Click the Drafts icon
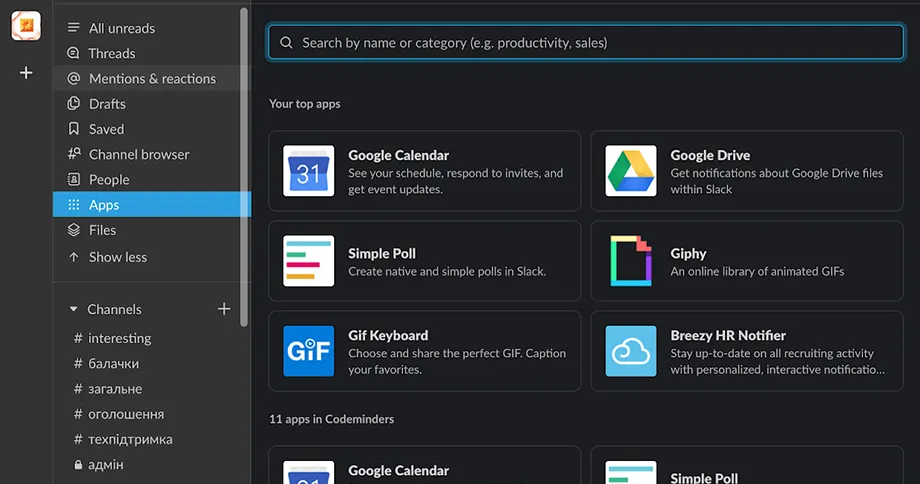This screenshot has width=920, height=484. click(x=73, y=103)
